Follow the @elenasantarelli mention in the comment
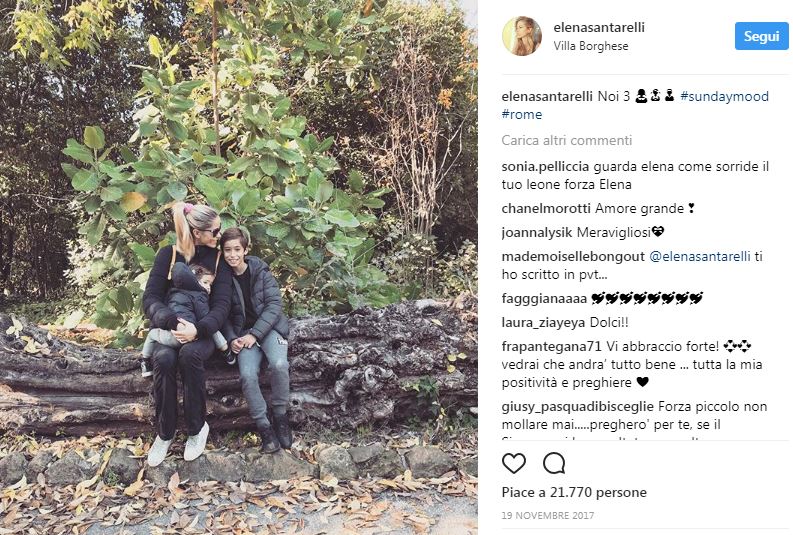This screenshot has height=535, width=793. click(699, 257)
